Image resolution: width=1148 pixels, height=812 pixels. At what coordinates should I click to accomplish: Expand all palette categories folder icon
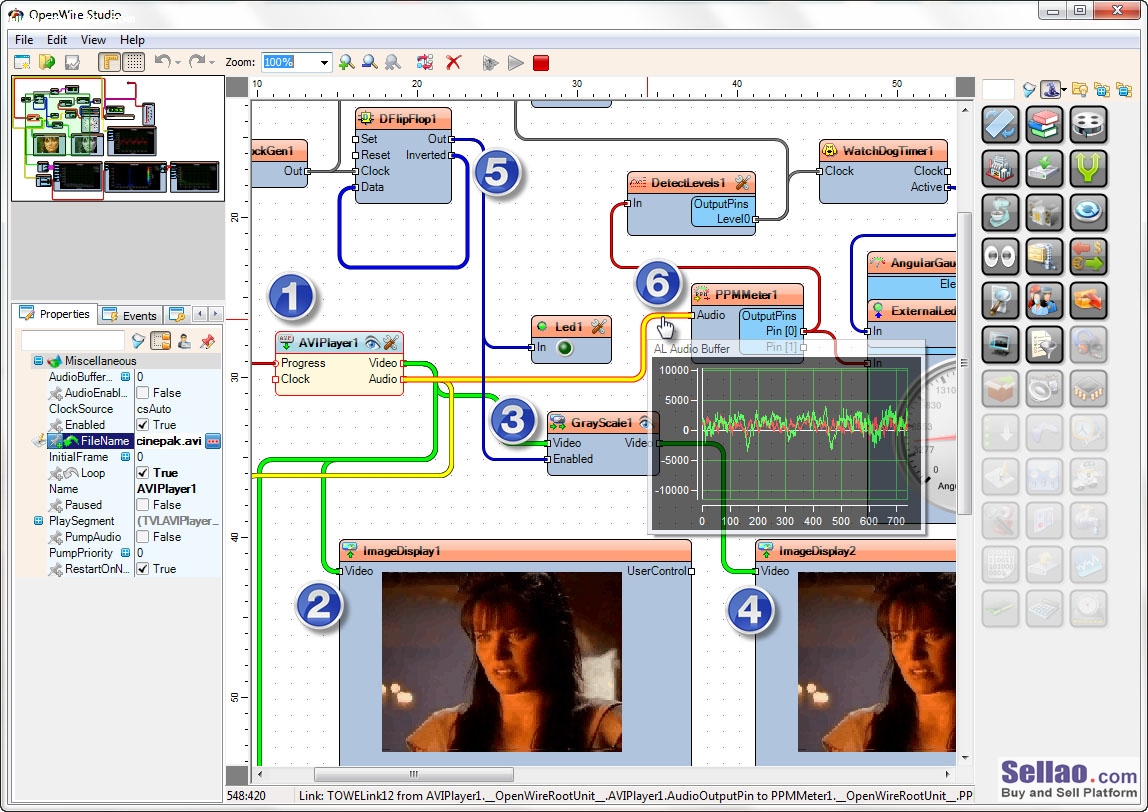[x=1102, y=89]
